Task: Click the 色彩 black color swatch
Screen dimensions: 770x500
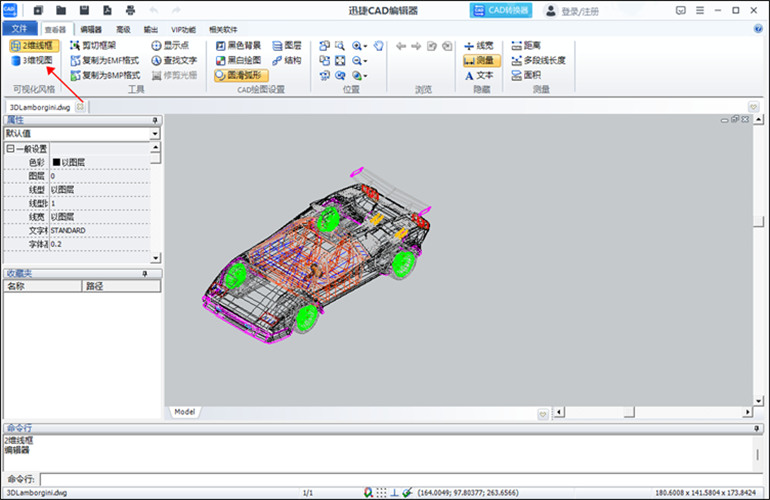Action: click(x=56, y=162)
